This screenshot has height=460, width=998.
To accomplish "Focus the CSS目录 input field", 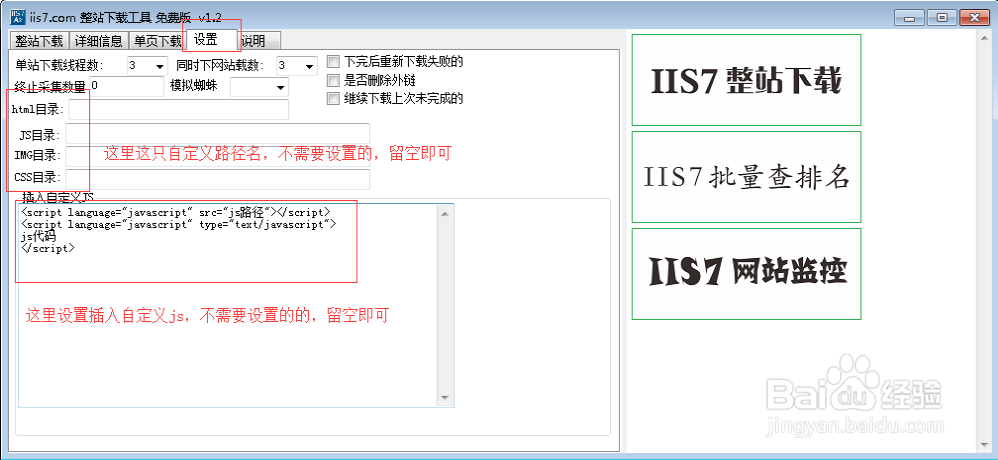I will [x=217, y=179].
